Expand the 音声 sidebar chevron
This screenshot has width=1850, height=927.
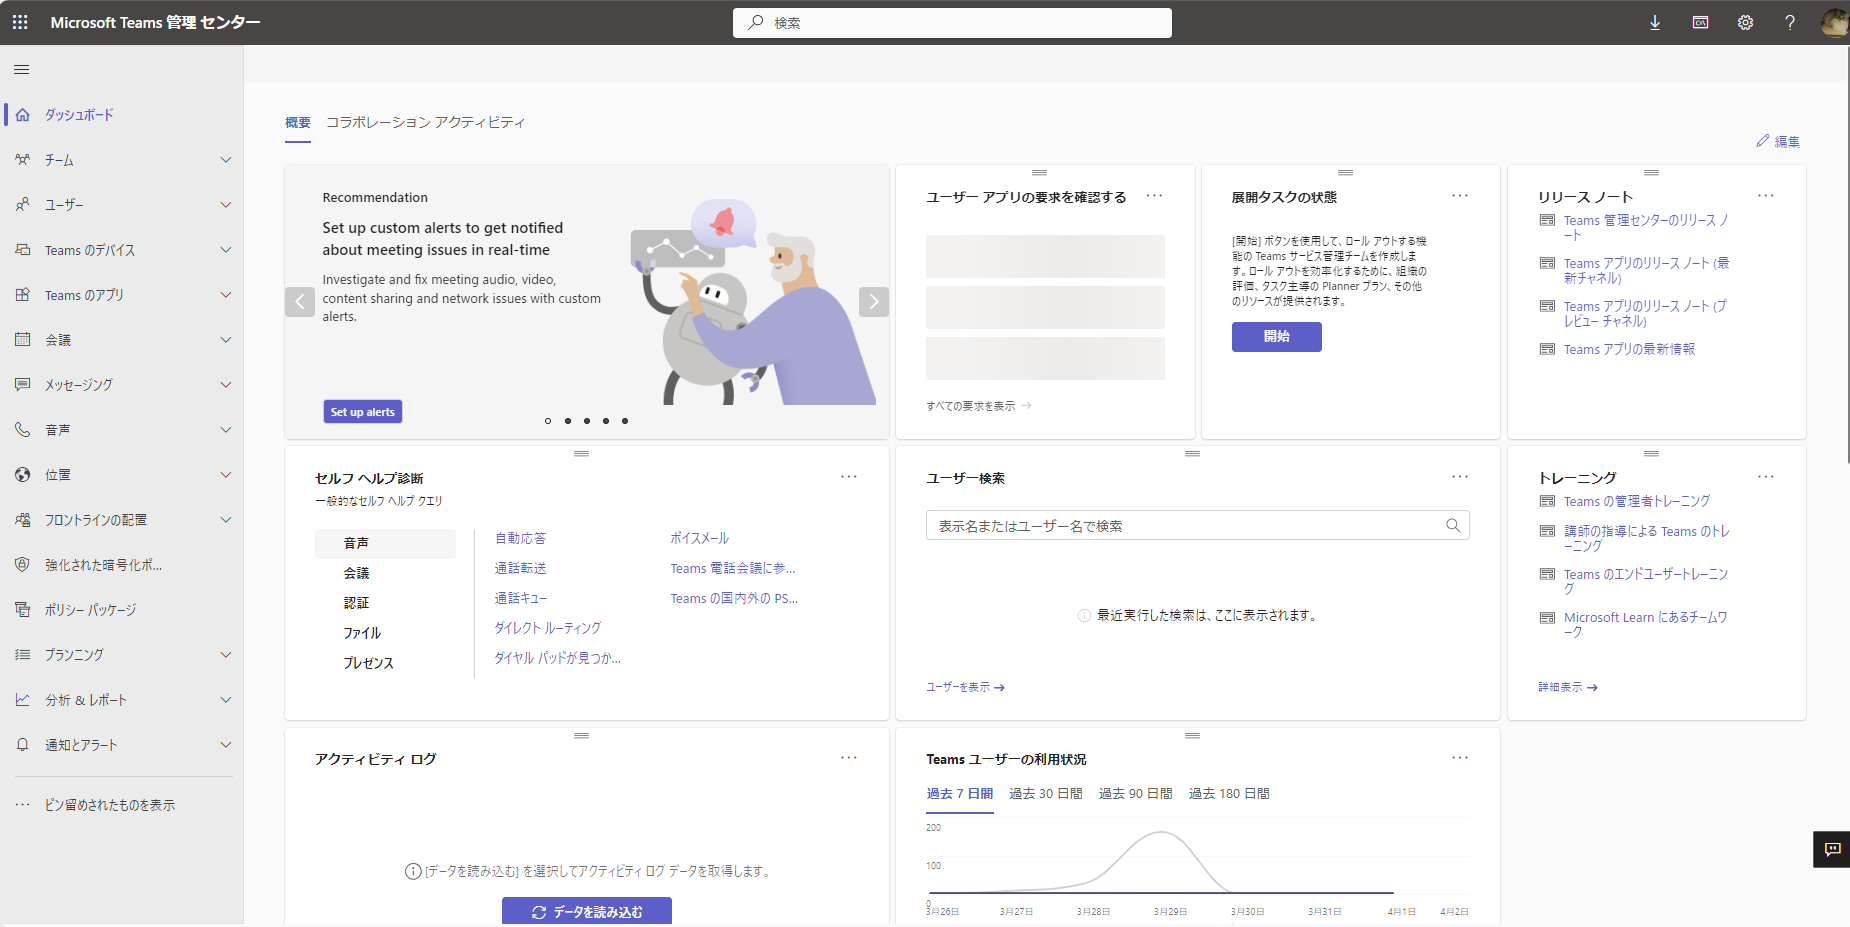point(226,430)
